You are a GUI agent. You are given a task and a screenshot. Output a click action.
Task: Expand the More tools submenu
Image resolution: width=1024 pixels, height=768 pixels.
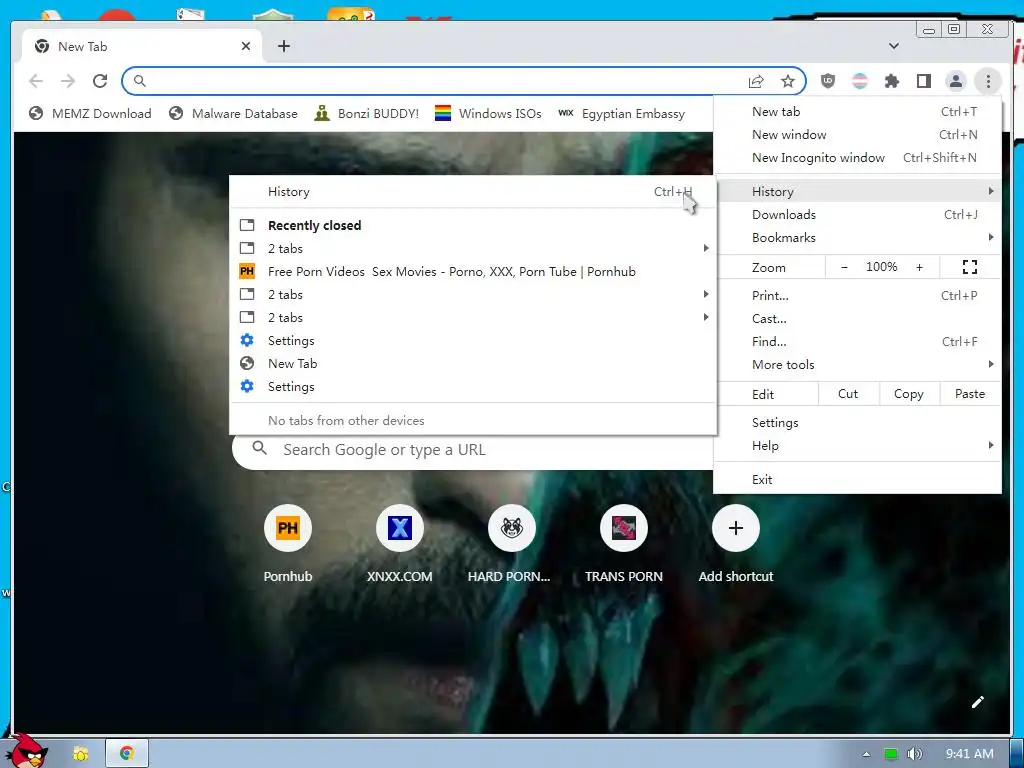857,364
